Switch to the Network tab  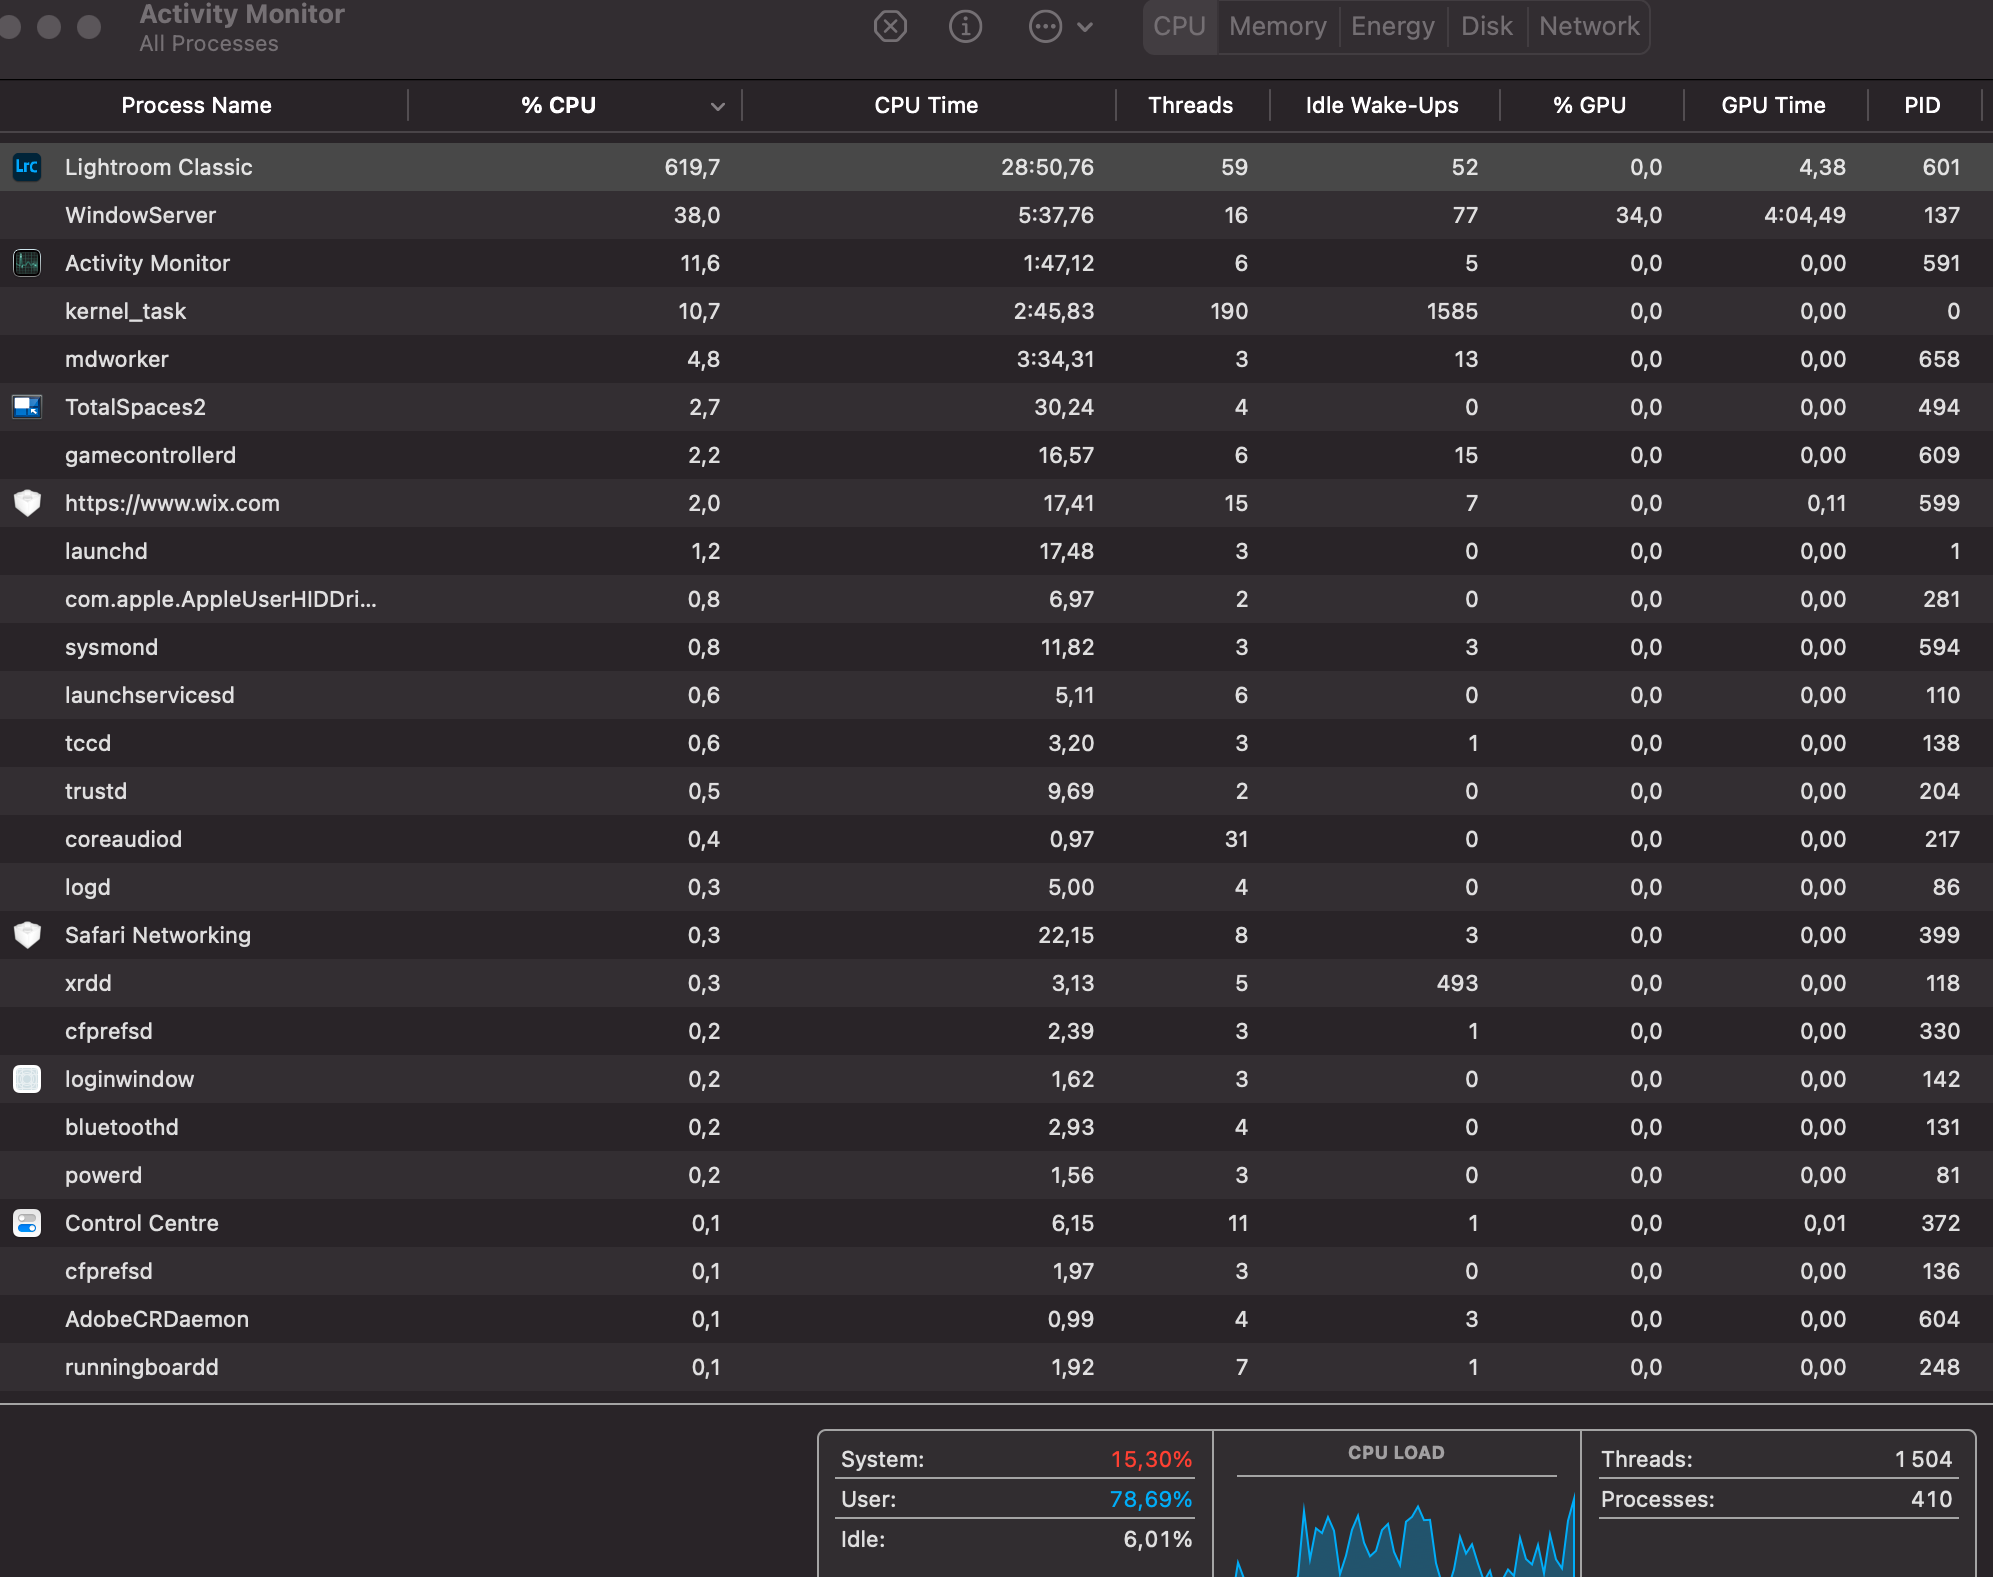(1589, 26)
